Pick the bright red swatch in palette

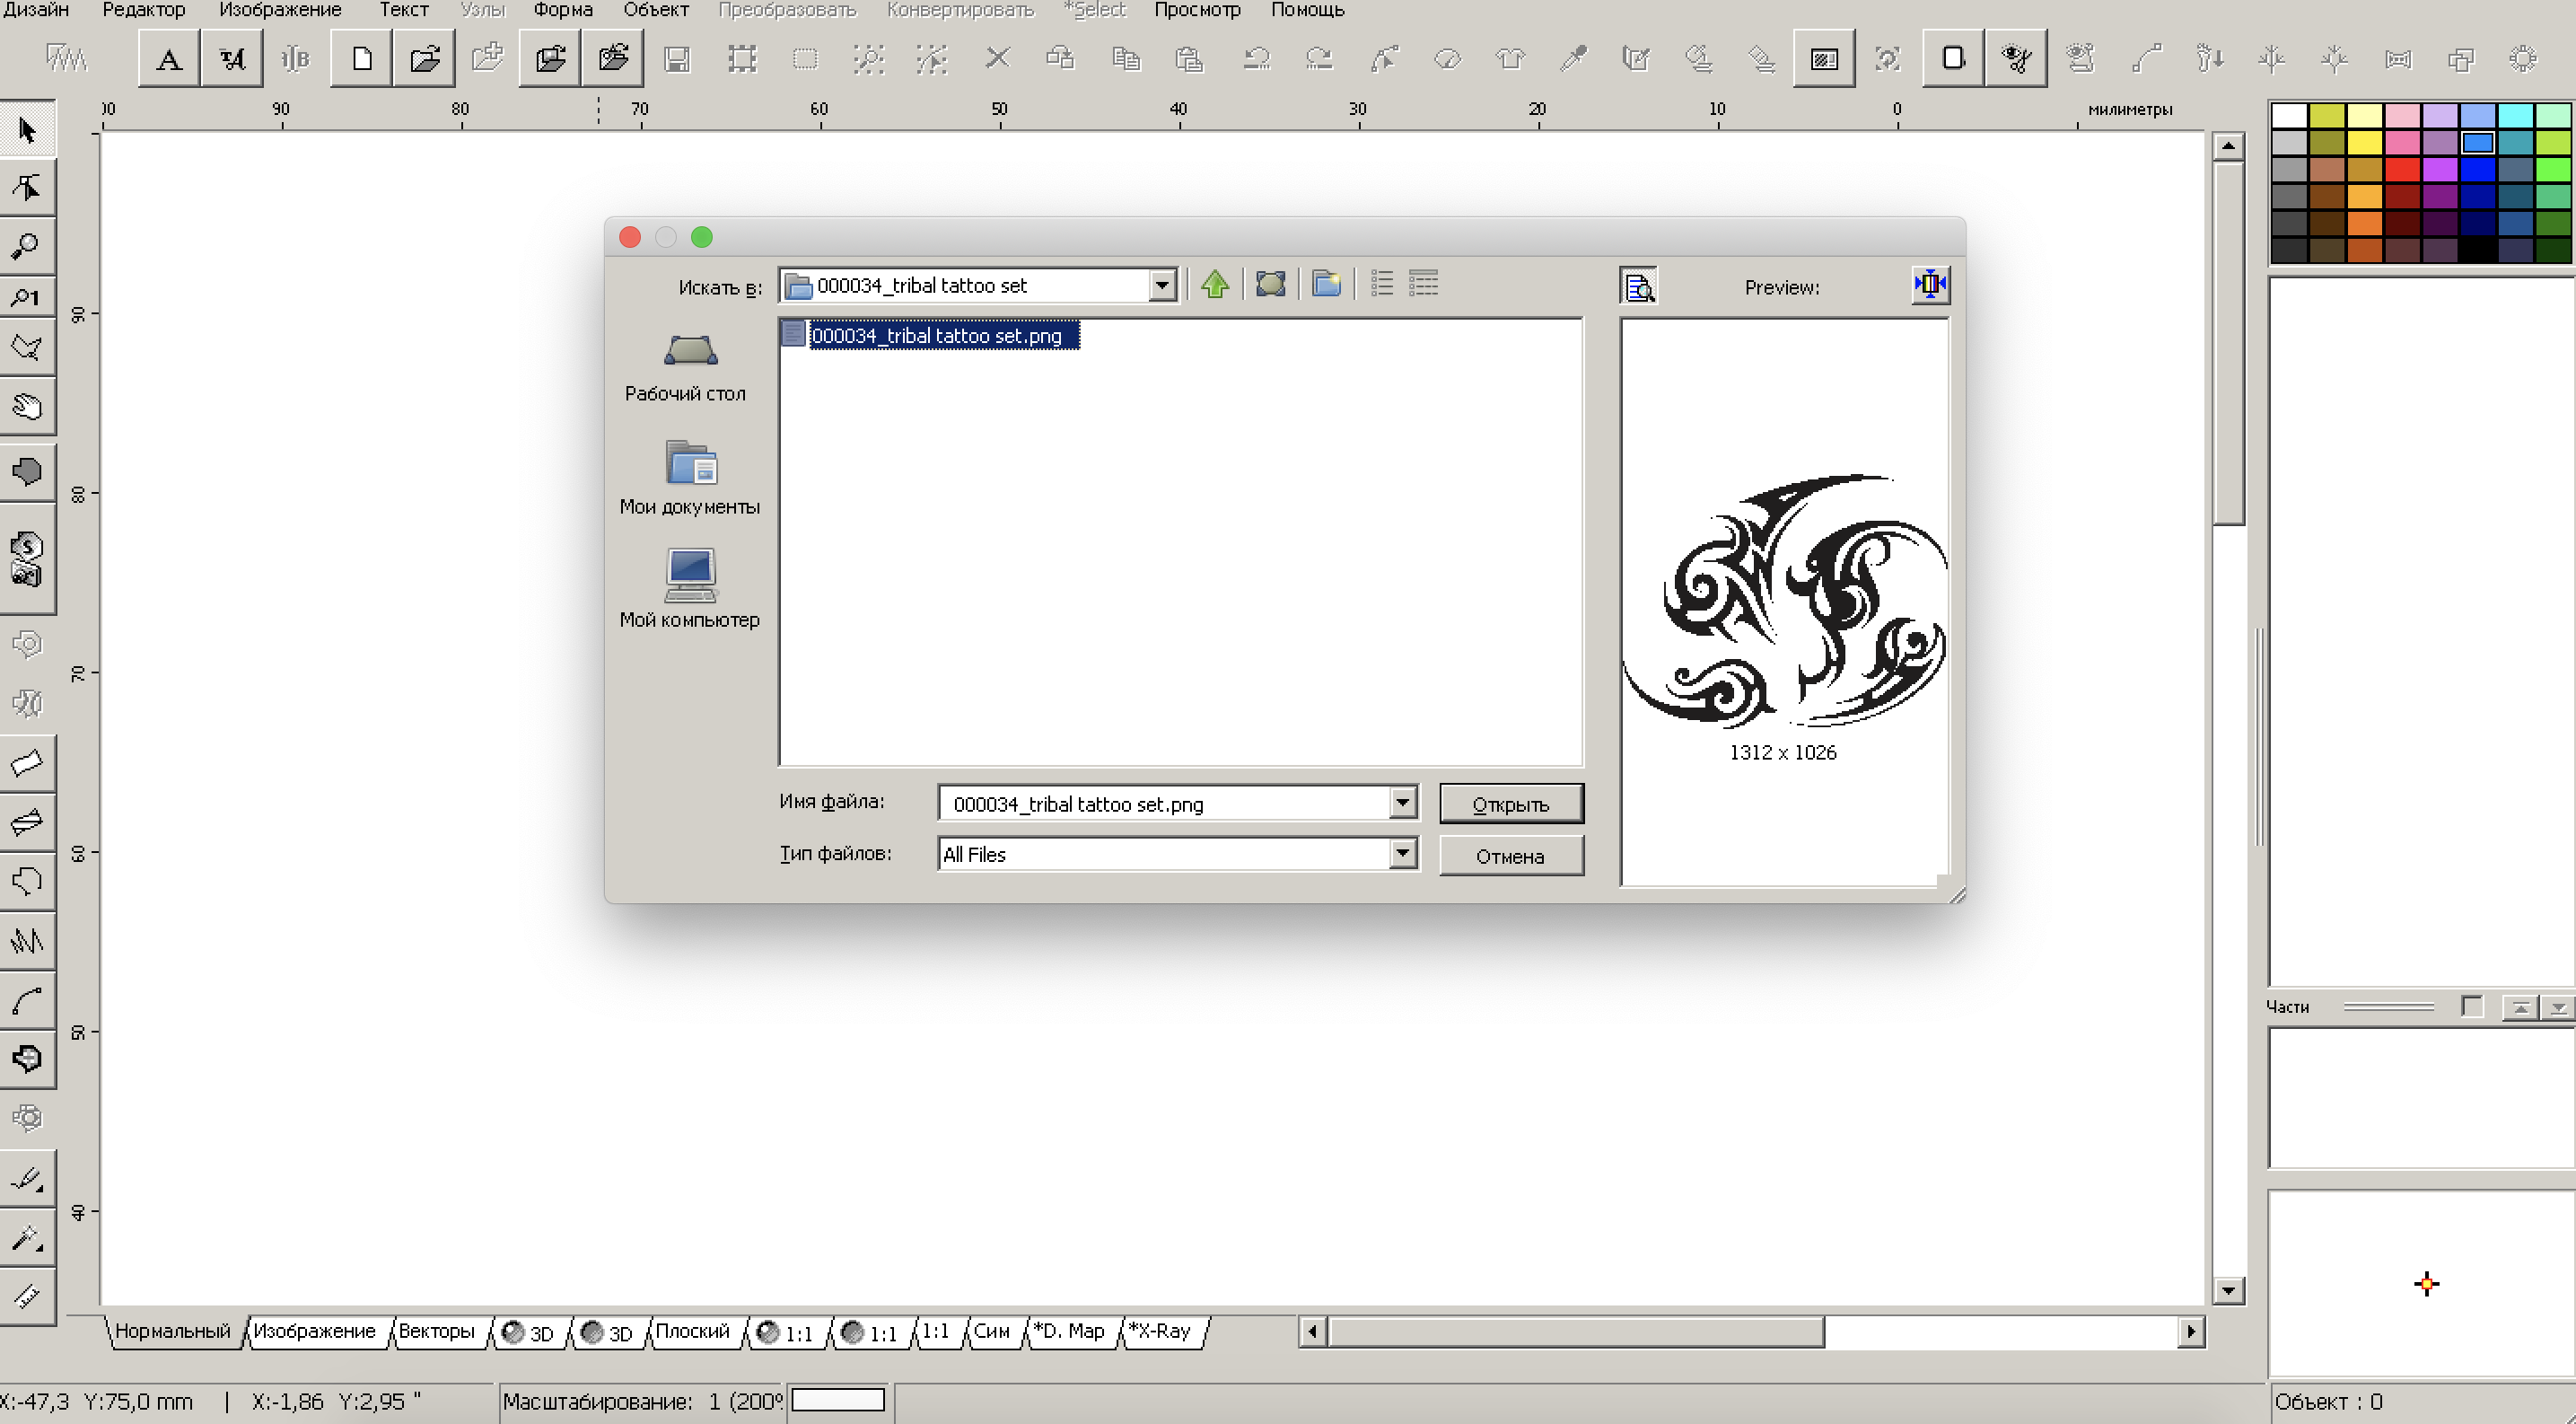pyautogui.click(x=2402, y=170)
